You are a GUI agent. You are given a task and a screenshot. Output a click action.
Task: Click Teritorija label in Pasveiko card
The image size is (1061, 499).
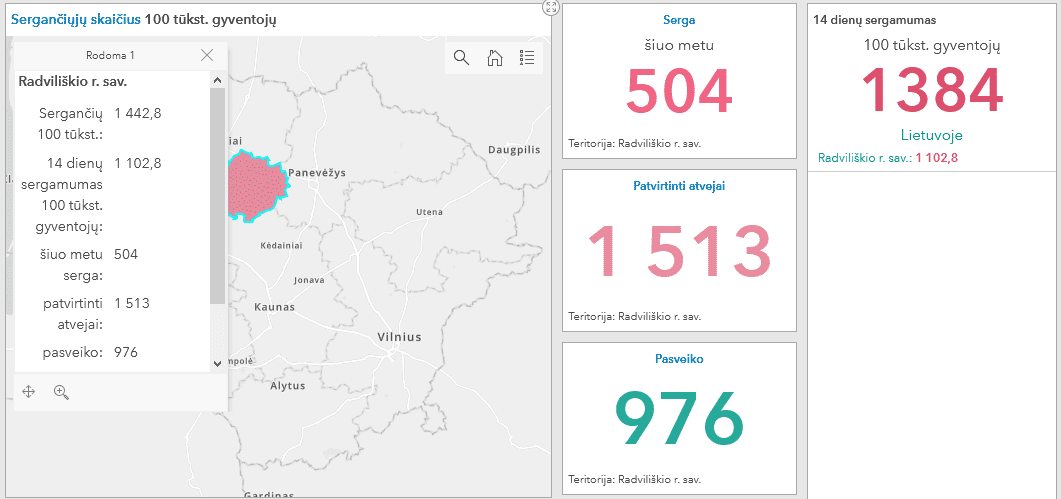635,479
